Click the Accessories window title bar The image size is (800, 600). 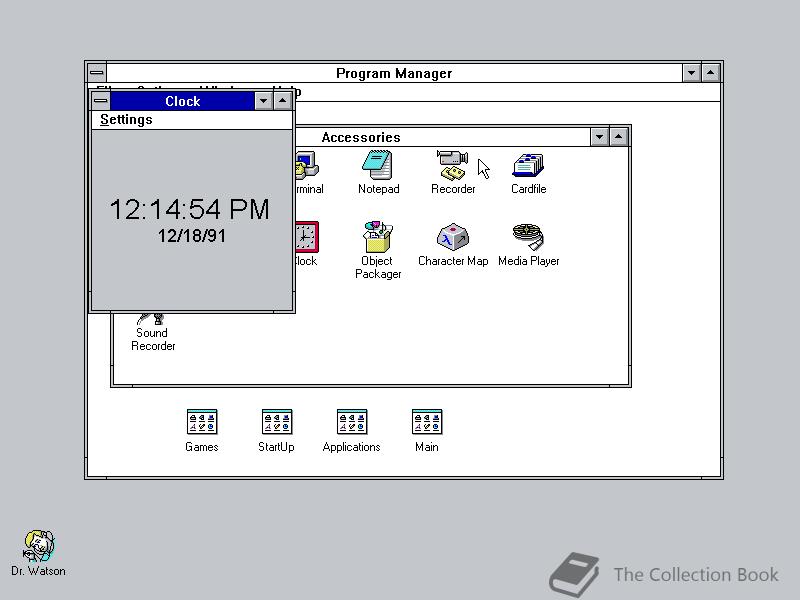coord(442,137)
